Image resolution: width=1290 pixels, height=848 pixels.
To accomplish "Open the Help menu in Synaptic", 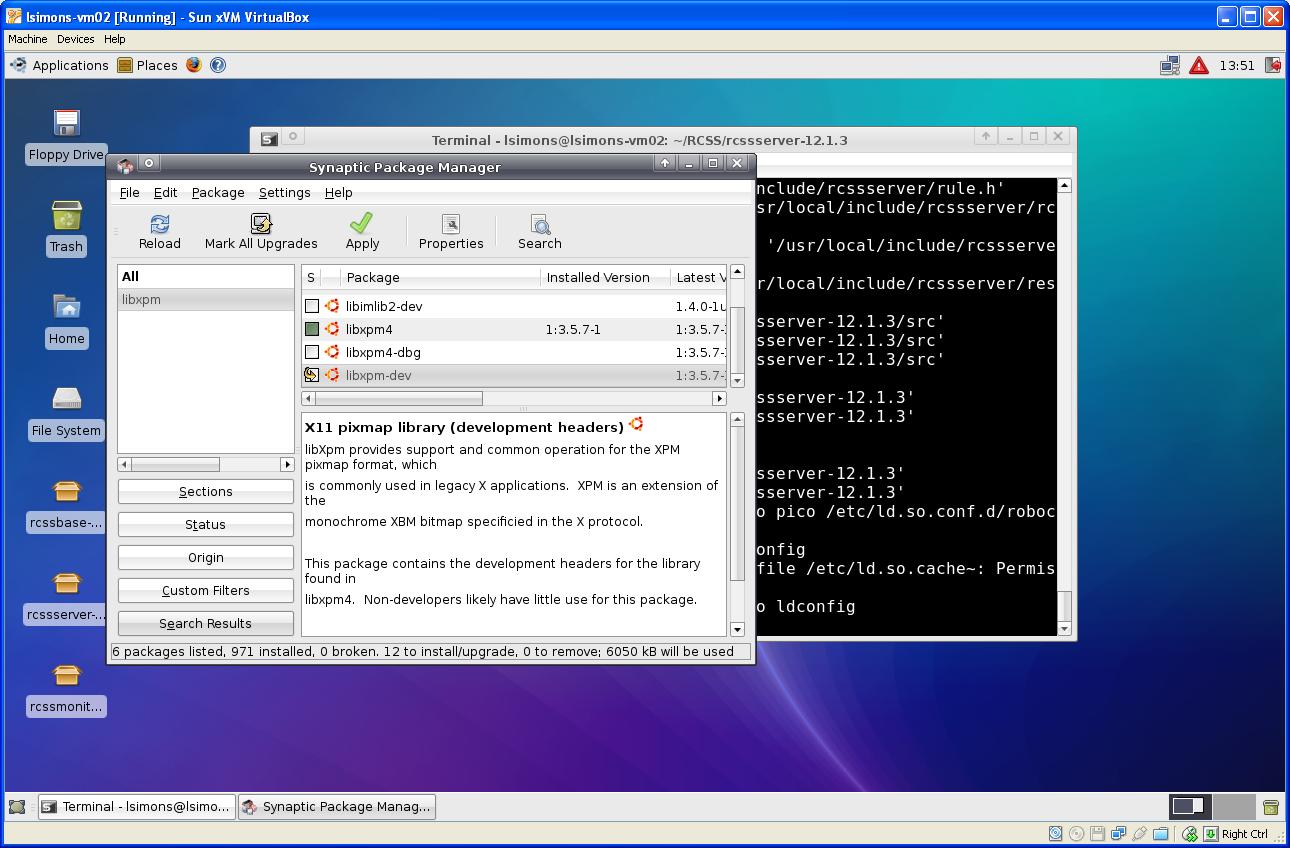I will [x=338, y=192].
